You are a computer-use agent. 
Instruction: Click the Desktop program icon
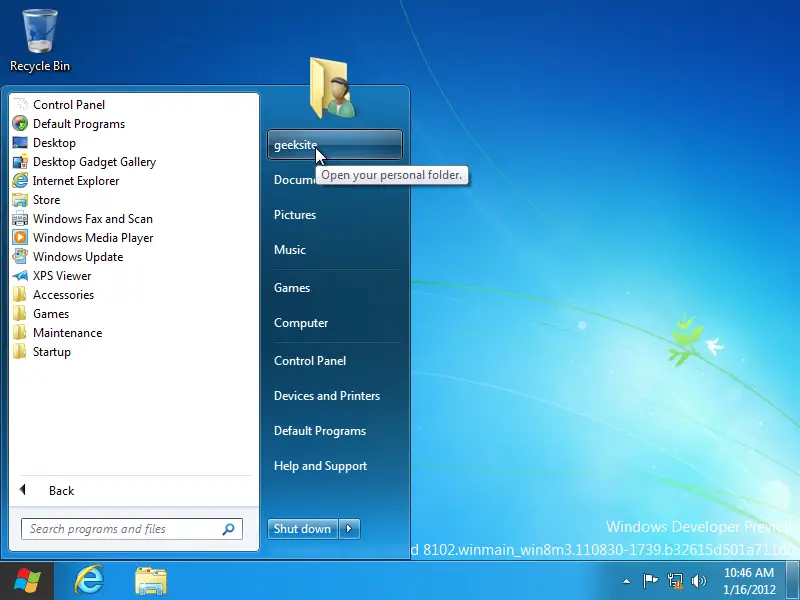[x=20, y=142]
